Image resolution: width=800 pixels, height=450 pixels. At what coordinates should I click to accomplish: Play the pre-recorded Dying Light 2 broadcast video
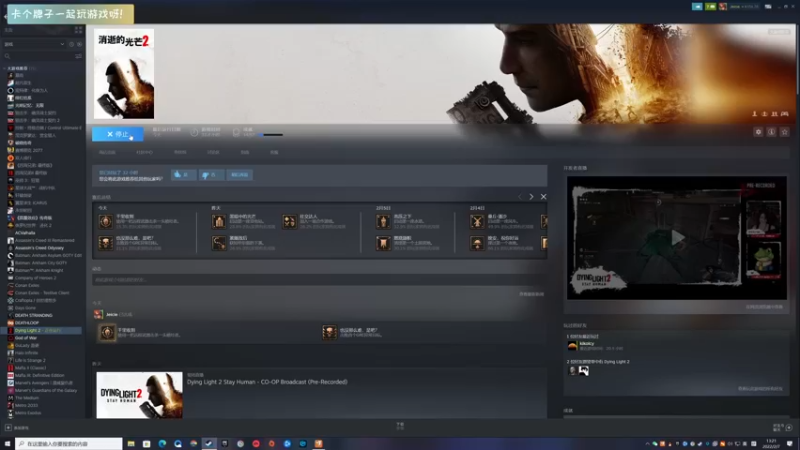[x=677, y=237]
